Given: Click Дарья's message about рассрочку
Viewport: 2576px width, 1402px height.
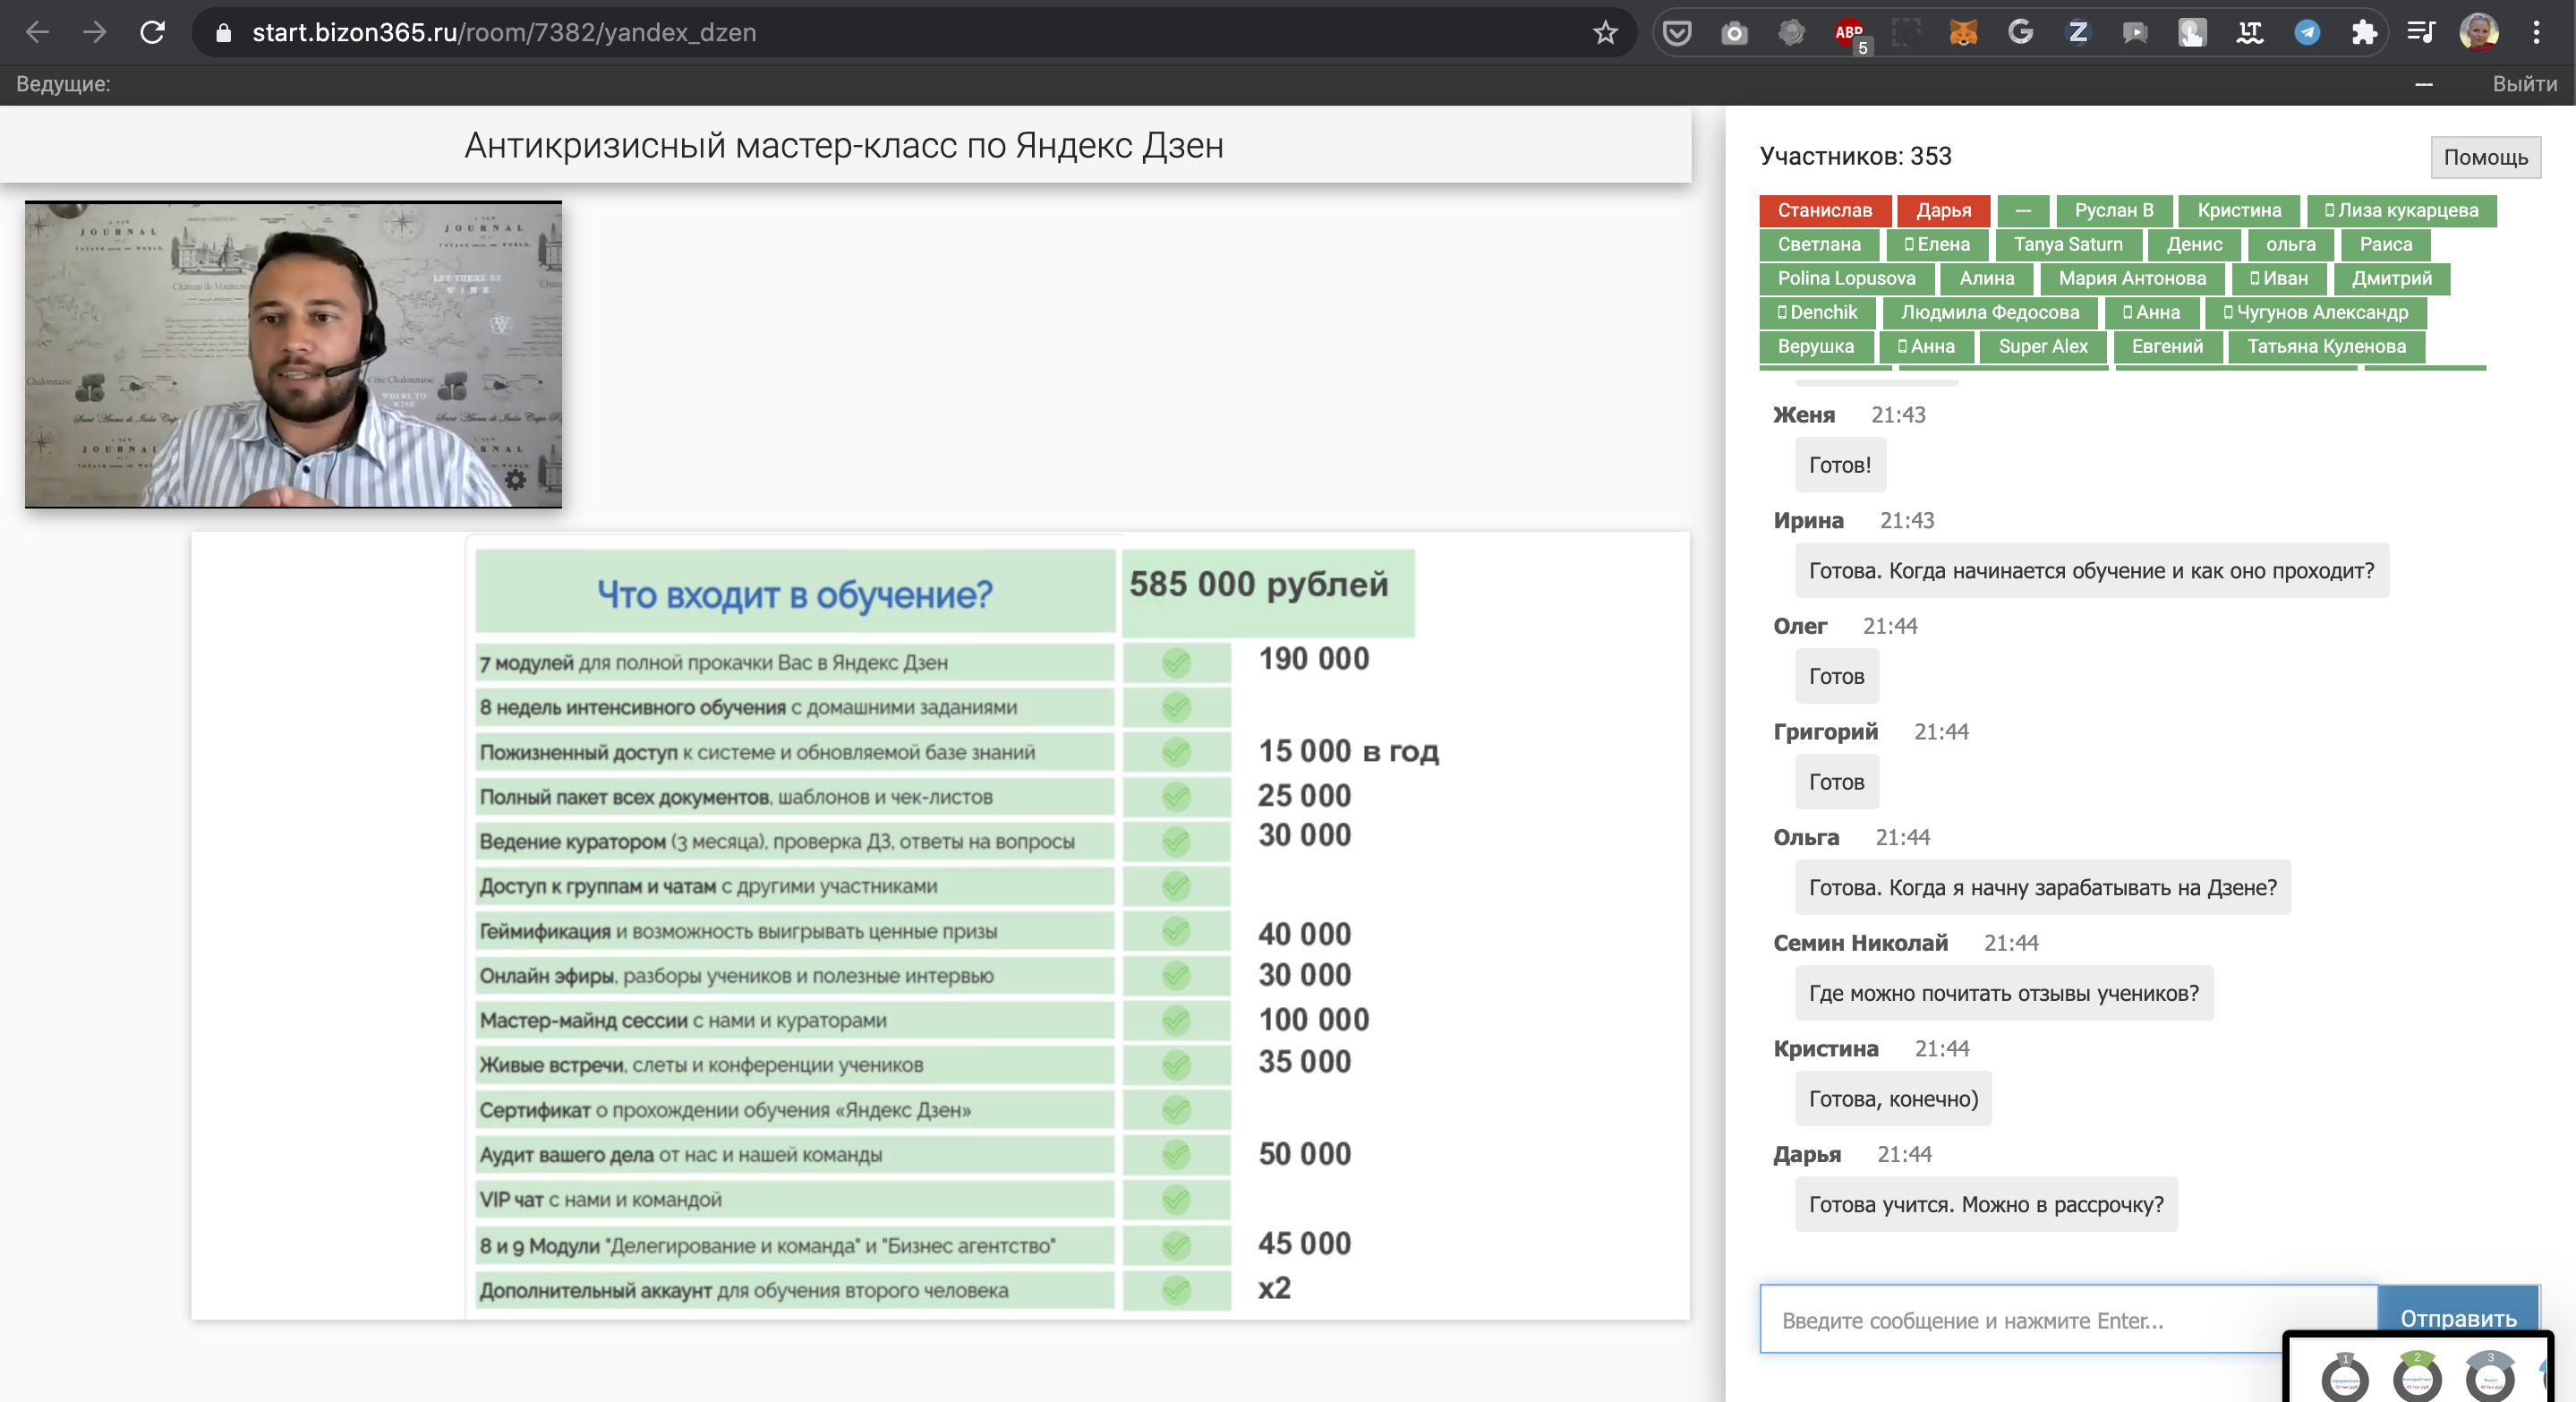Looking at the screenshot, I should [1986, 1204].
